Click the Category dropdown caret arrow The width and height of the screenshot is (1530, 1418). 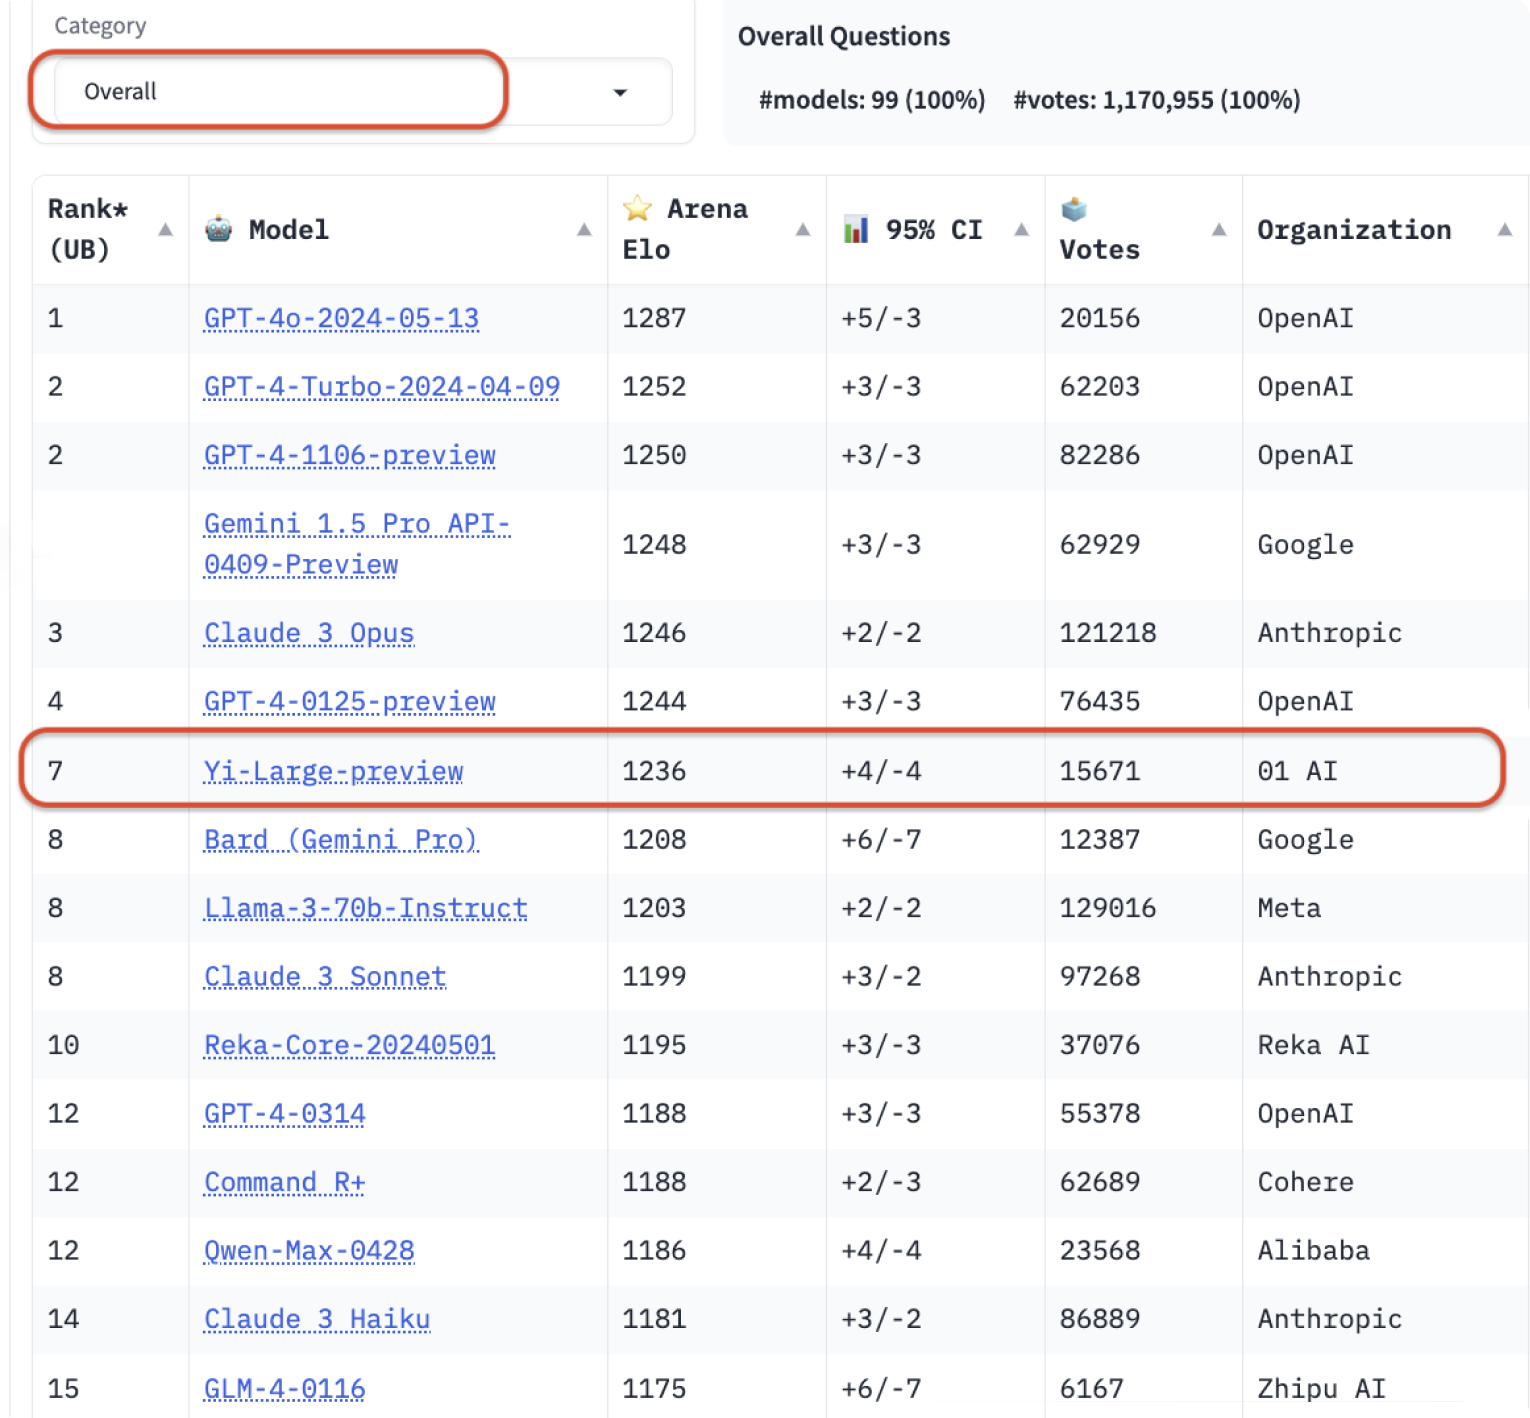[x=620, y=93]
